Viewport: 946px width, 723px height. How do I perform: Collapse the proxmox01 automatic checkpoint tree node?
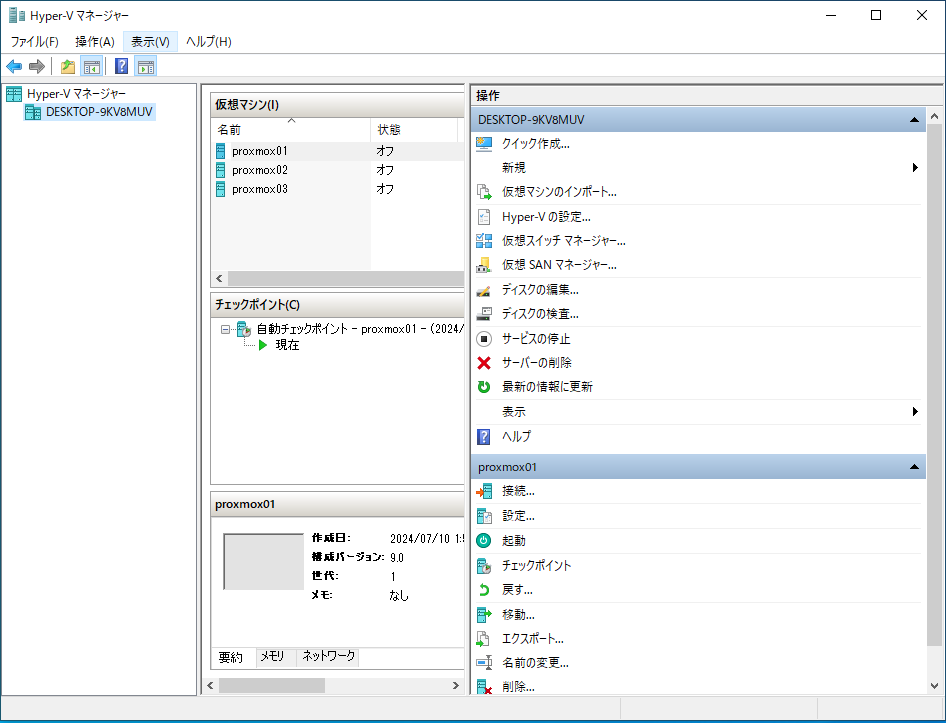tap(226, 329)
